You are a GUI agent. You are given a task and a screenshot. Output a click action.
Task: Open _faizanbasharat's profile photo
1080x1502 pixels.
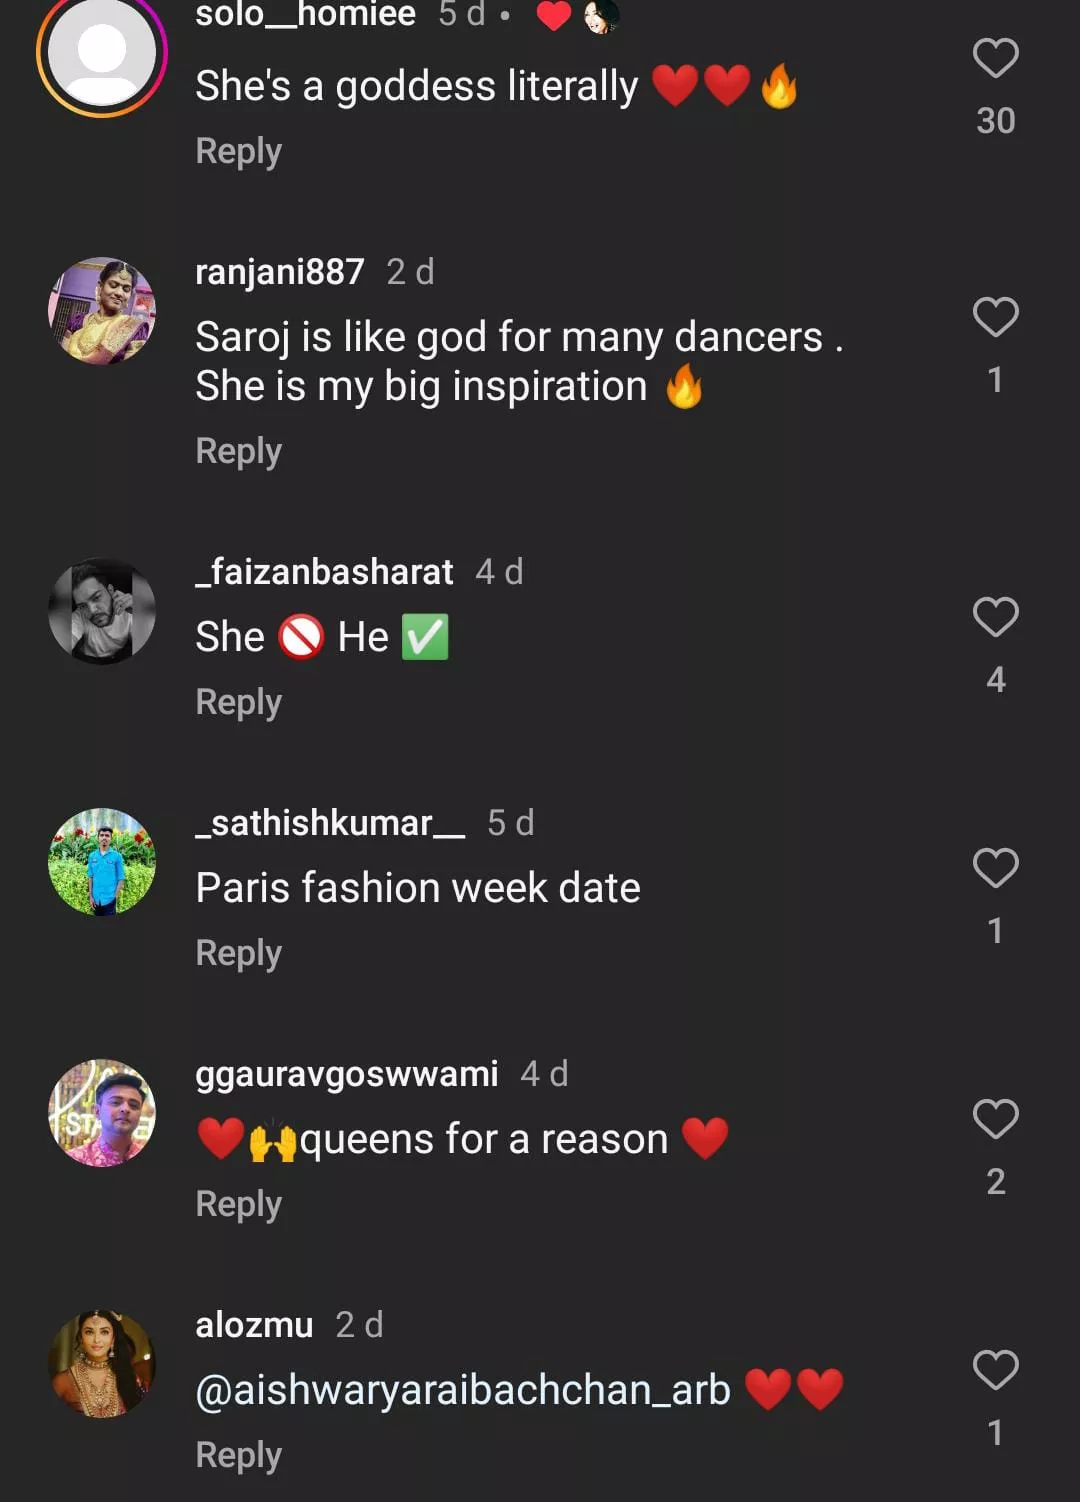[102, 611]
